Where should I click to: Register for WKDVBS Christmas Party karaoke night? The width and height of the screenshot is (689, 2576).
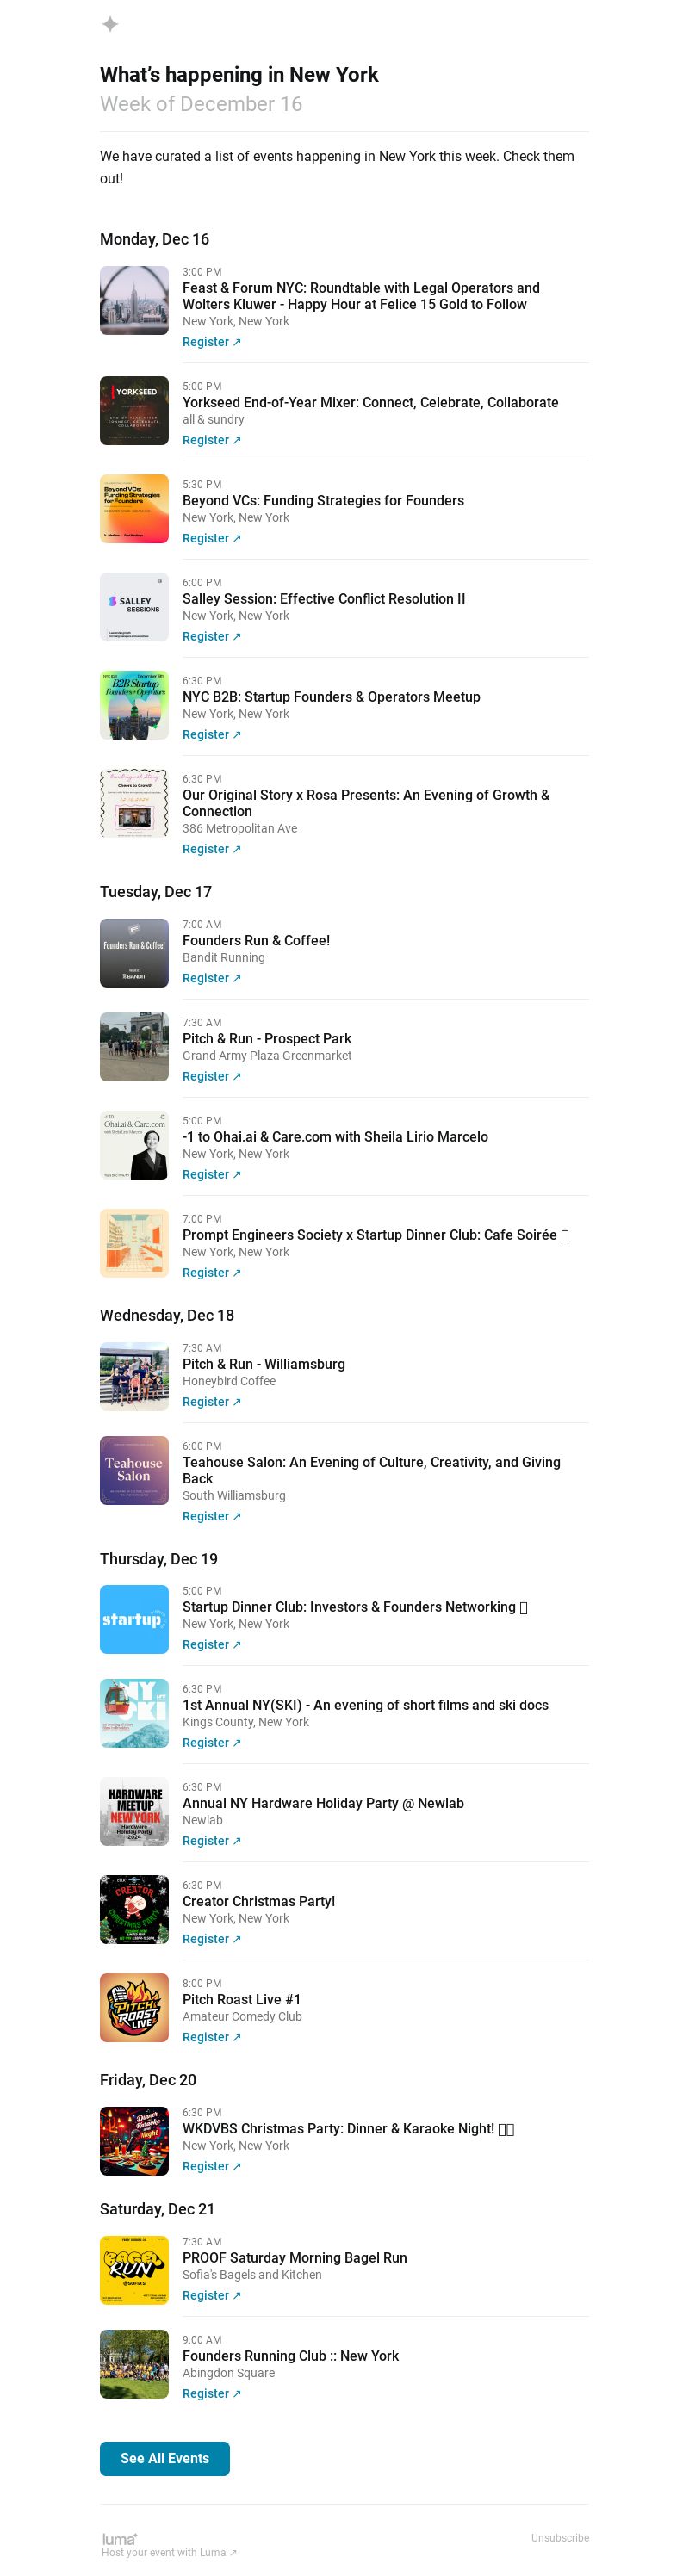pos(211,2166)
